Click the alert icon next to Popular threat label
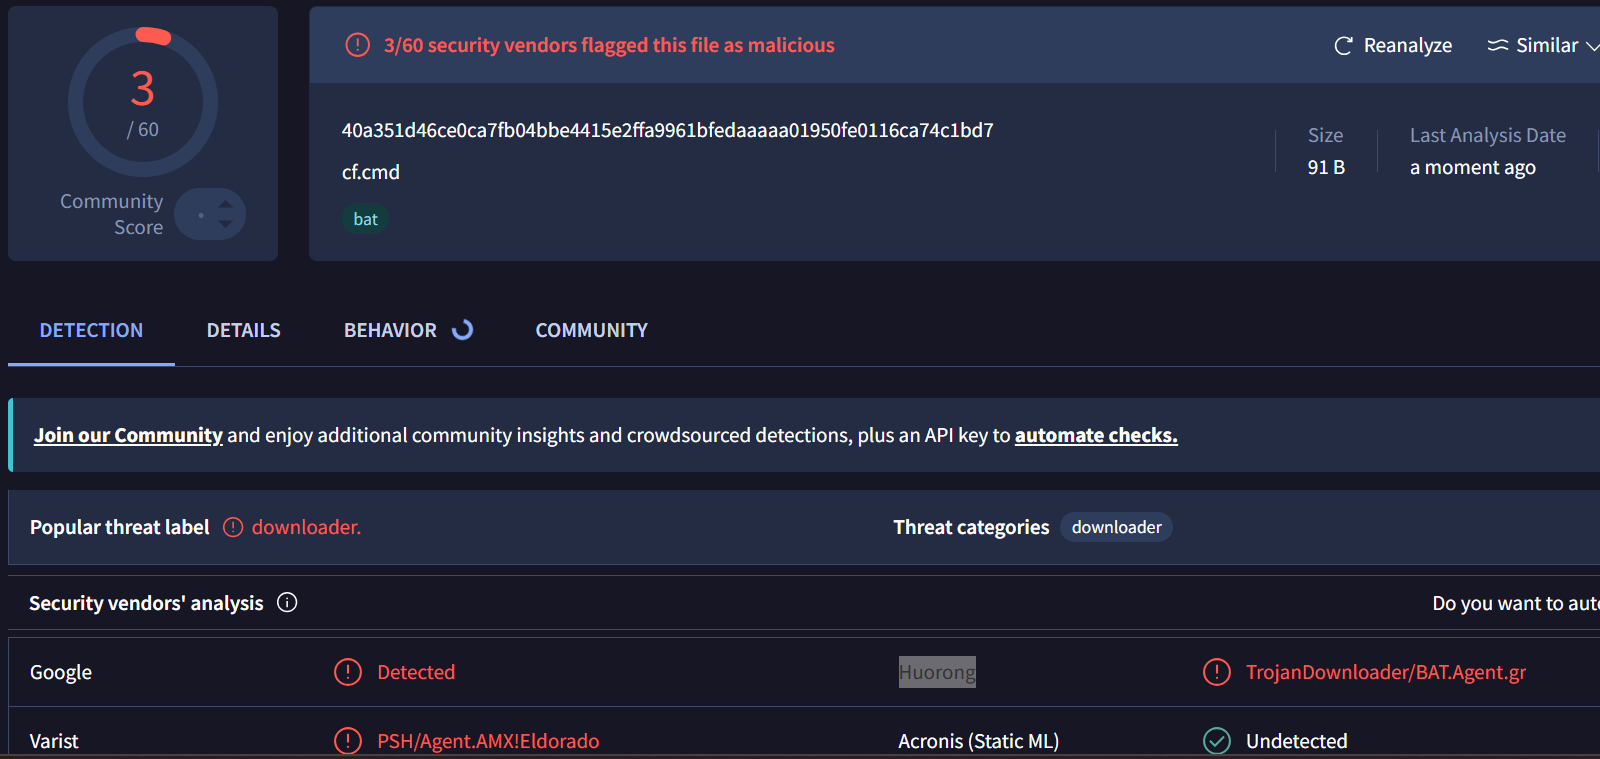The image size is (1600, 759). (233, 527)
